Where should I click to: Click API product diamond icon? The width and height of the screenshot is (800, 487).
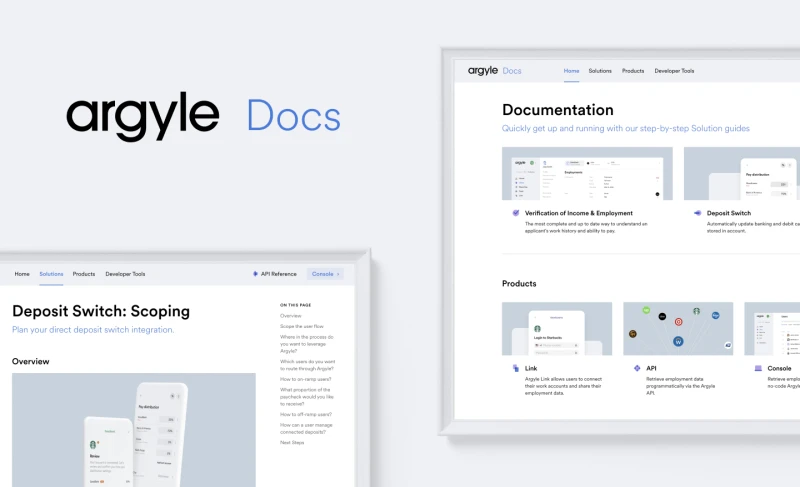(x=637, y=368)
